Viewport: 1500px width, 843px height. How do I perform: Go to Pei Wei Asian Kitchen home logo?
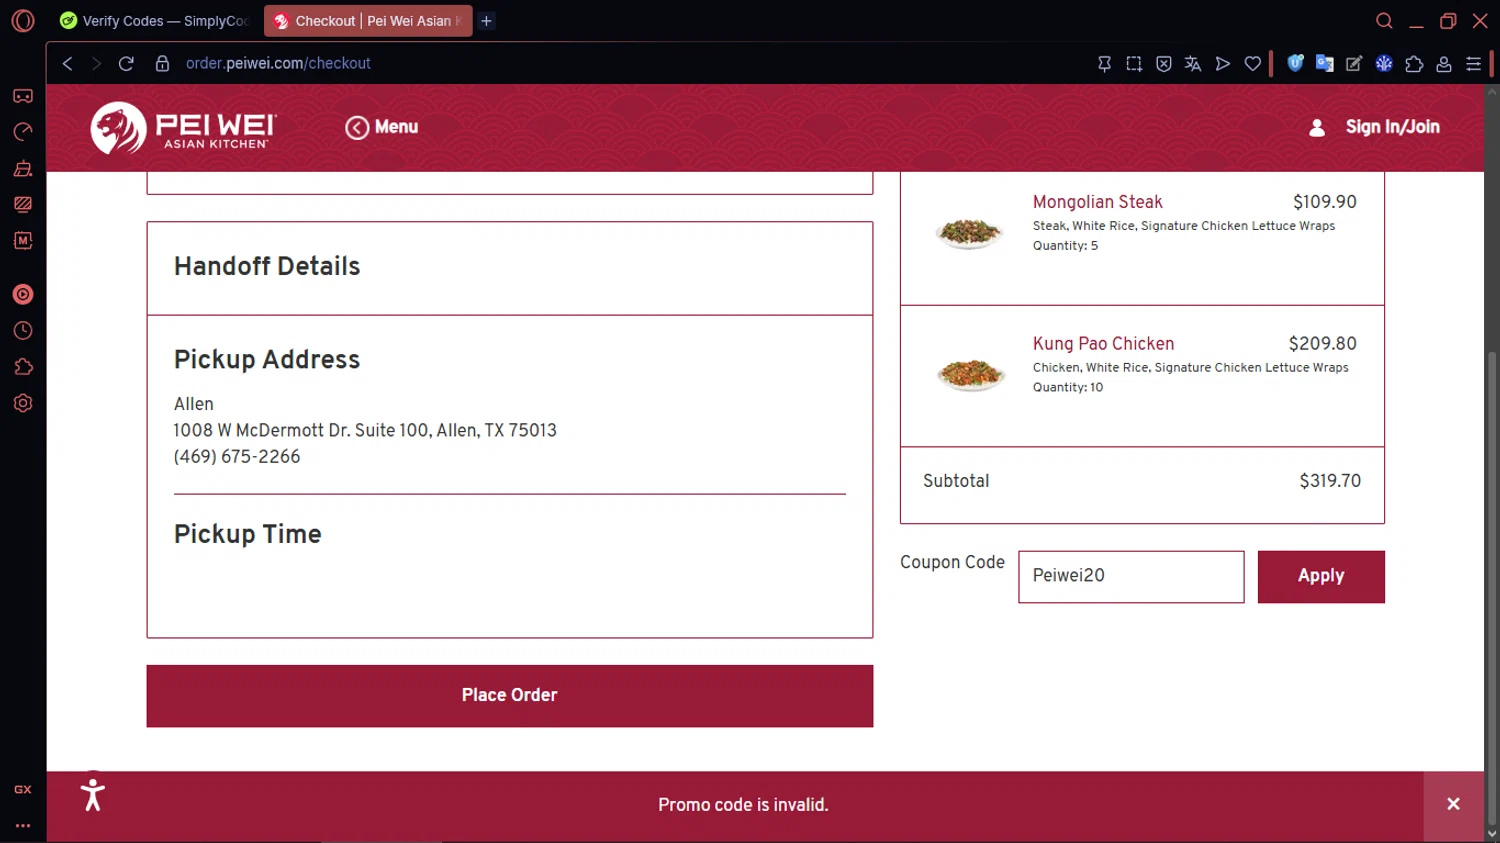tap(183, 127)
